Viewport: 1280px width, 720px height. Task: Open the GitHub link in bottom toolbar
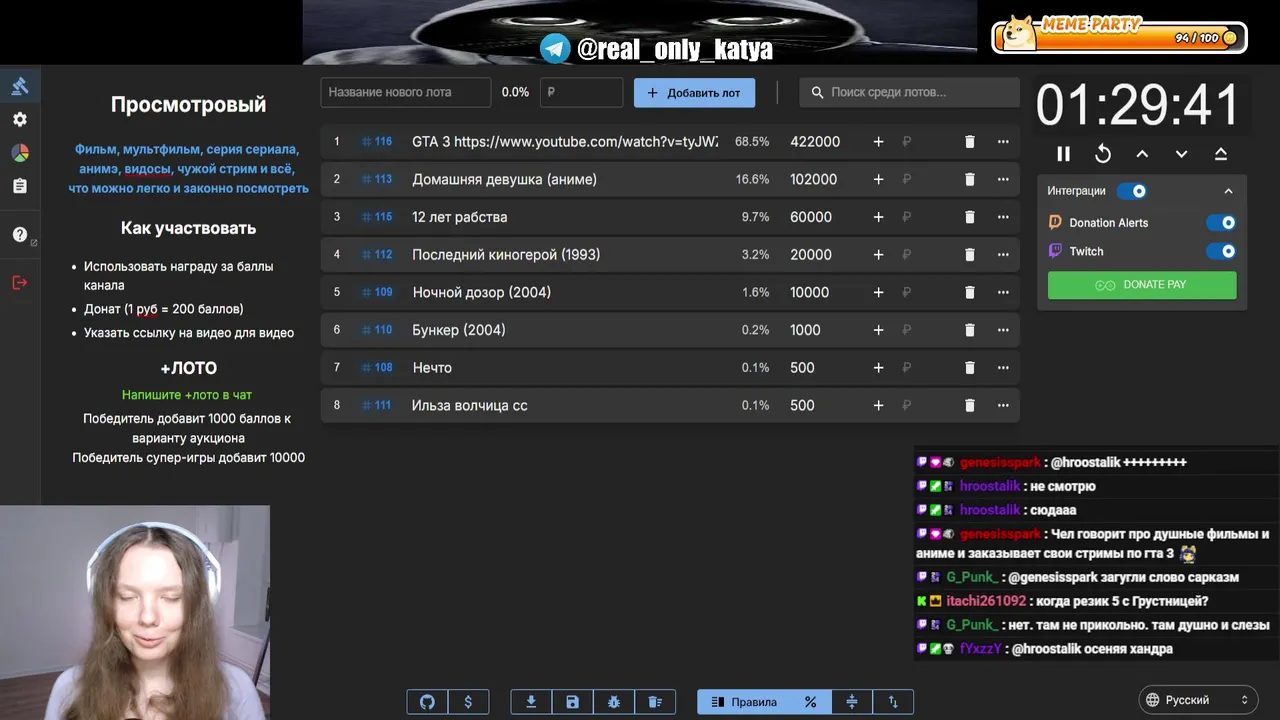427,702
